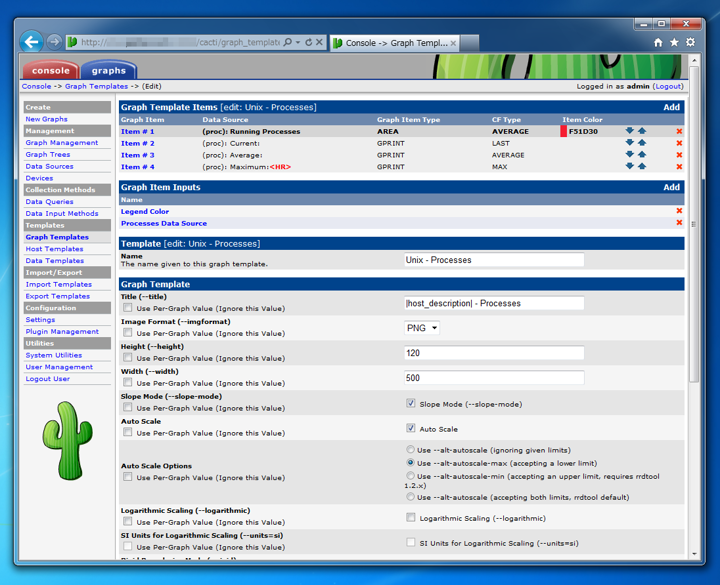Screen dimensions: 720x585
Task: Open browser favorites star icon
Action: pyautogui.click(x=674, y=43)
